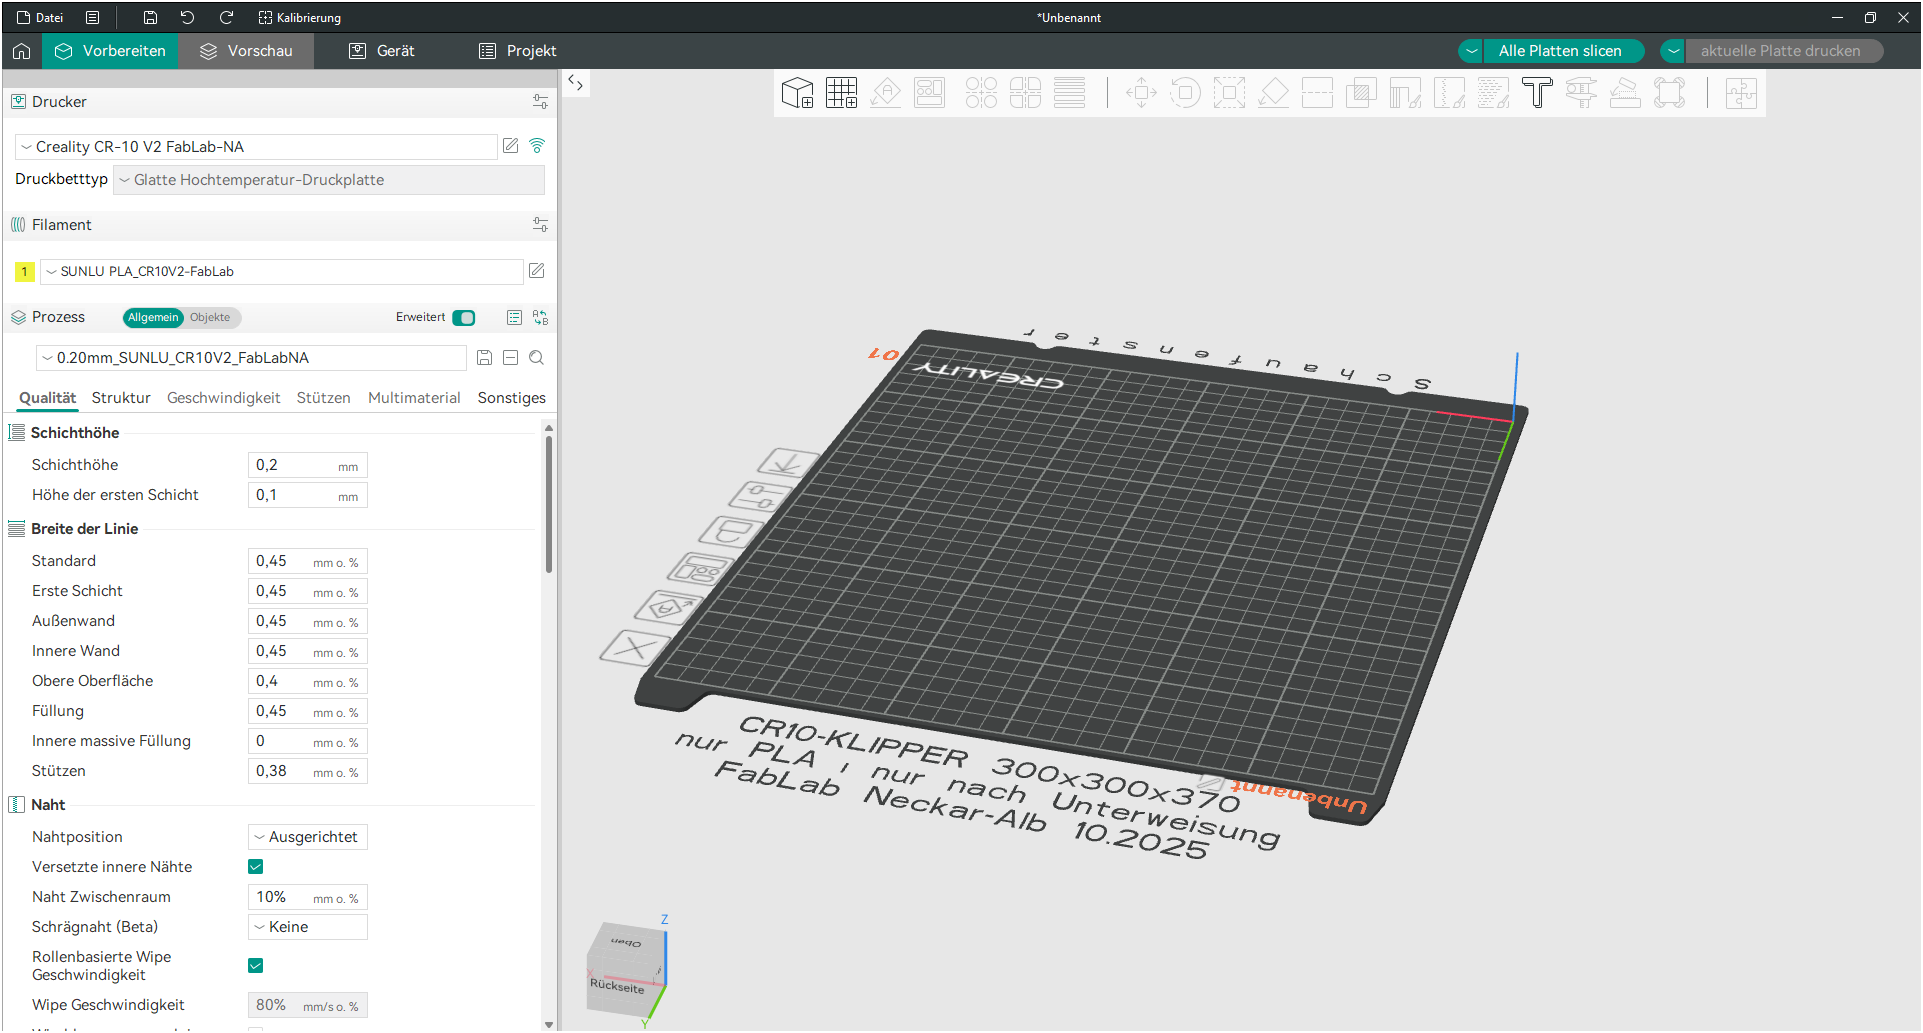This screenshot has height=1033, width=1923.
Task: Open the Druckbetttyp dropdown
Action: (x=329, y=180)
